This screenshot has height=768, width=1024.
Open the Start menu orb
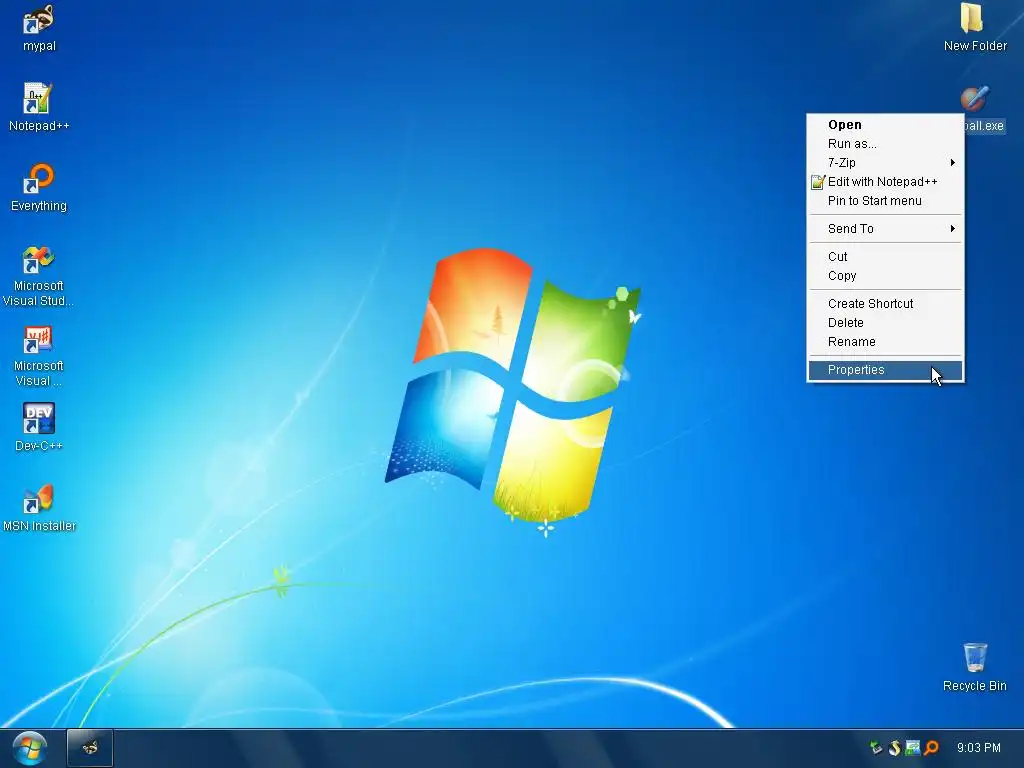coord(29,748)
